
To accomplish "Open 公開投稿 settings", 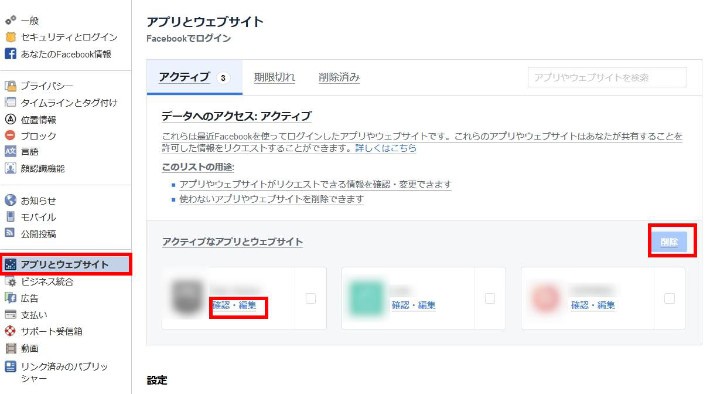I will tap(38, 234).
